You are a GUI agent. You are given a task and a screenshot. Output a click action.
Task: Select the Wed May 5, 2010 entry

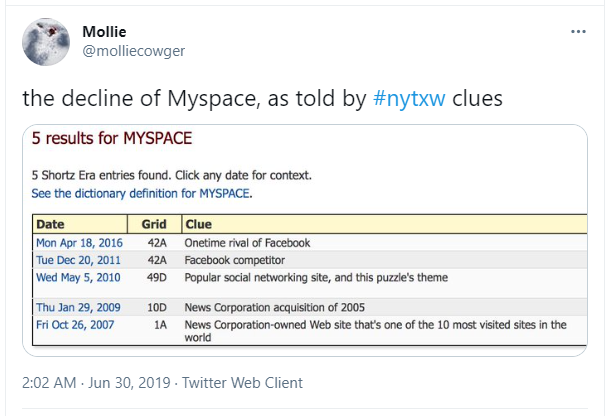(x=79, y=277)
